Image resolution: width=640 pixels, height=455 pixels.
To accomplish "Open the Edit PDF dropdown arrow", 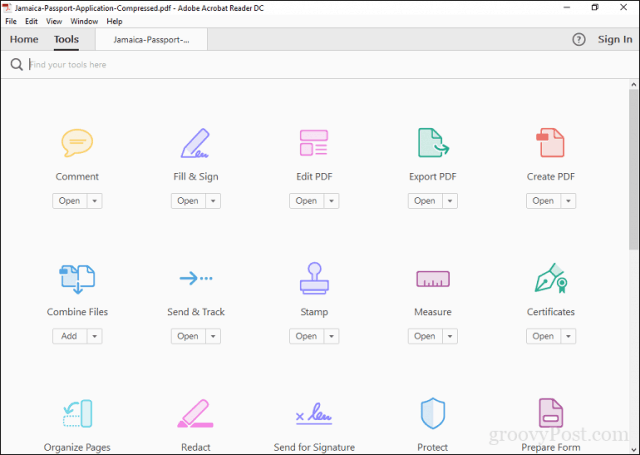I will click(x=331, y=201).
